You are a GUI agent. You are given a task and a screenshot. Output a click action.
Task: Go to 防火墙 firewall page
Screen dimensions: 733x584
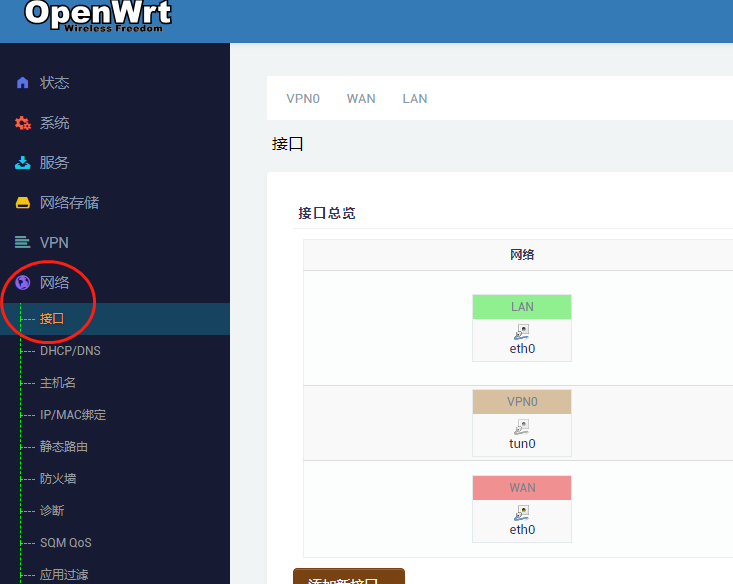click(58, 479)
